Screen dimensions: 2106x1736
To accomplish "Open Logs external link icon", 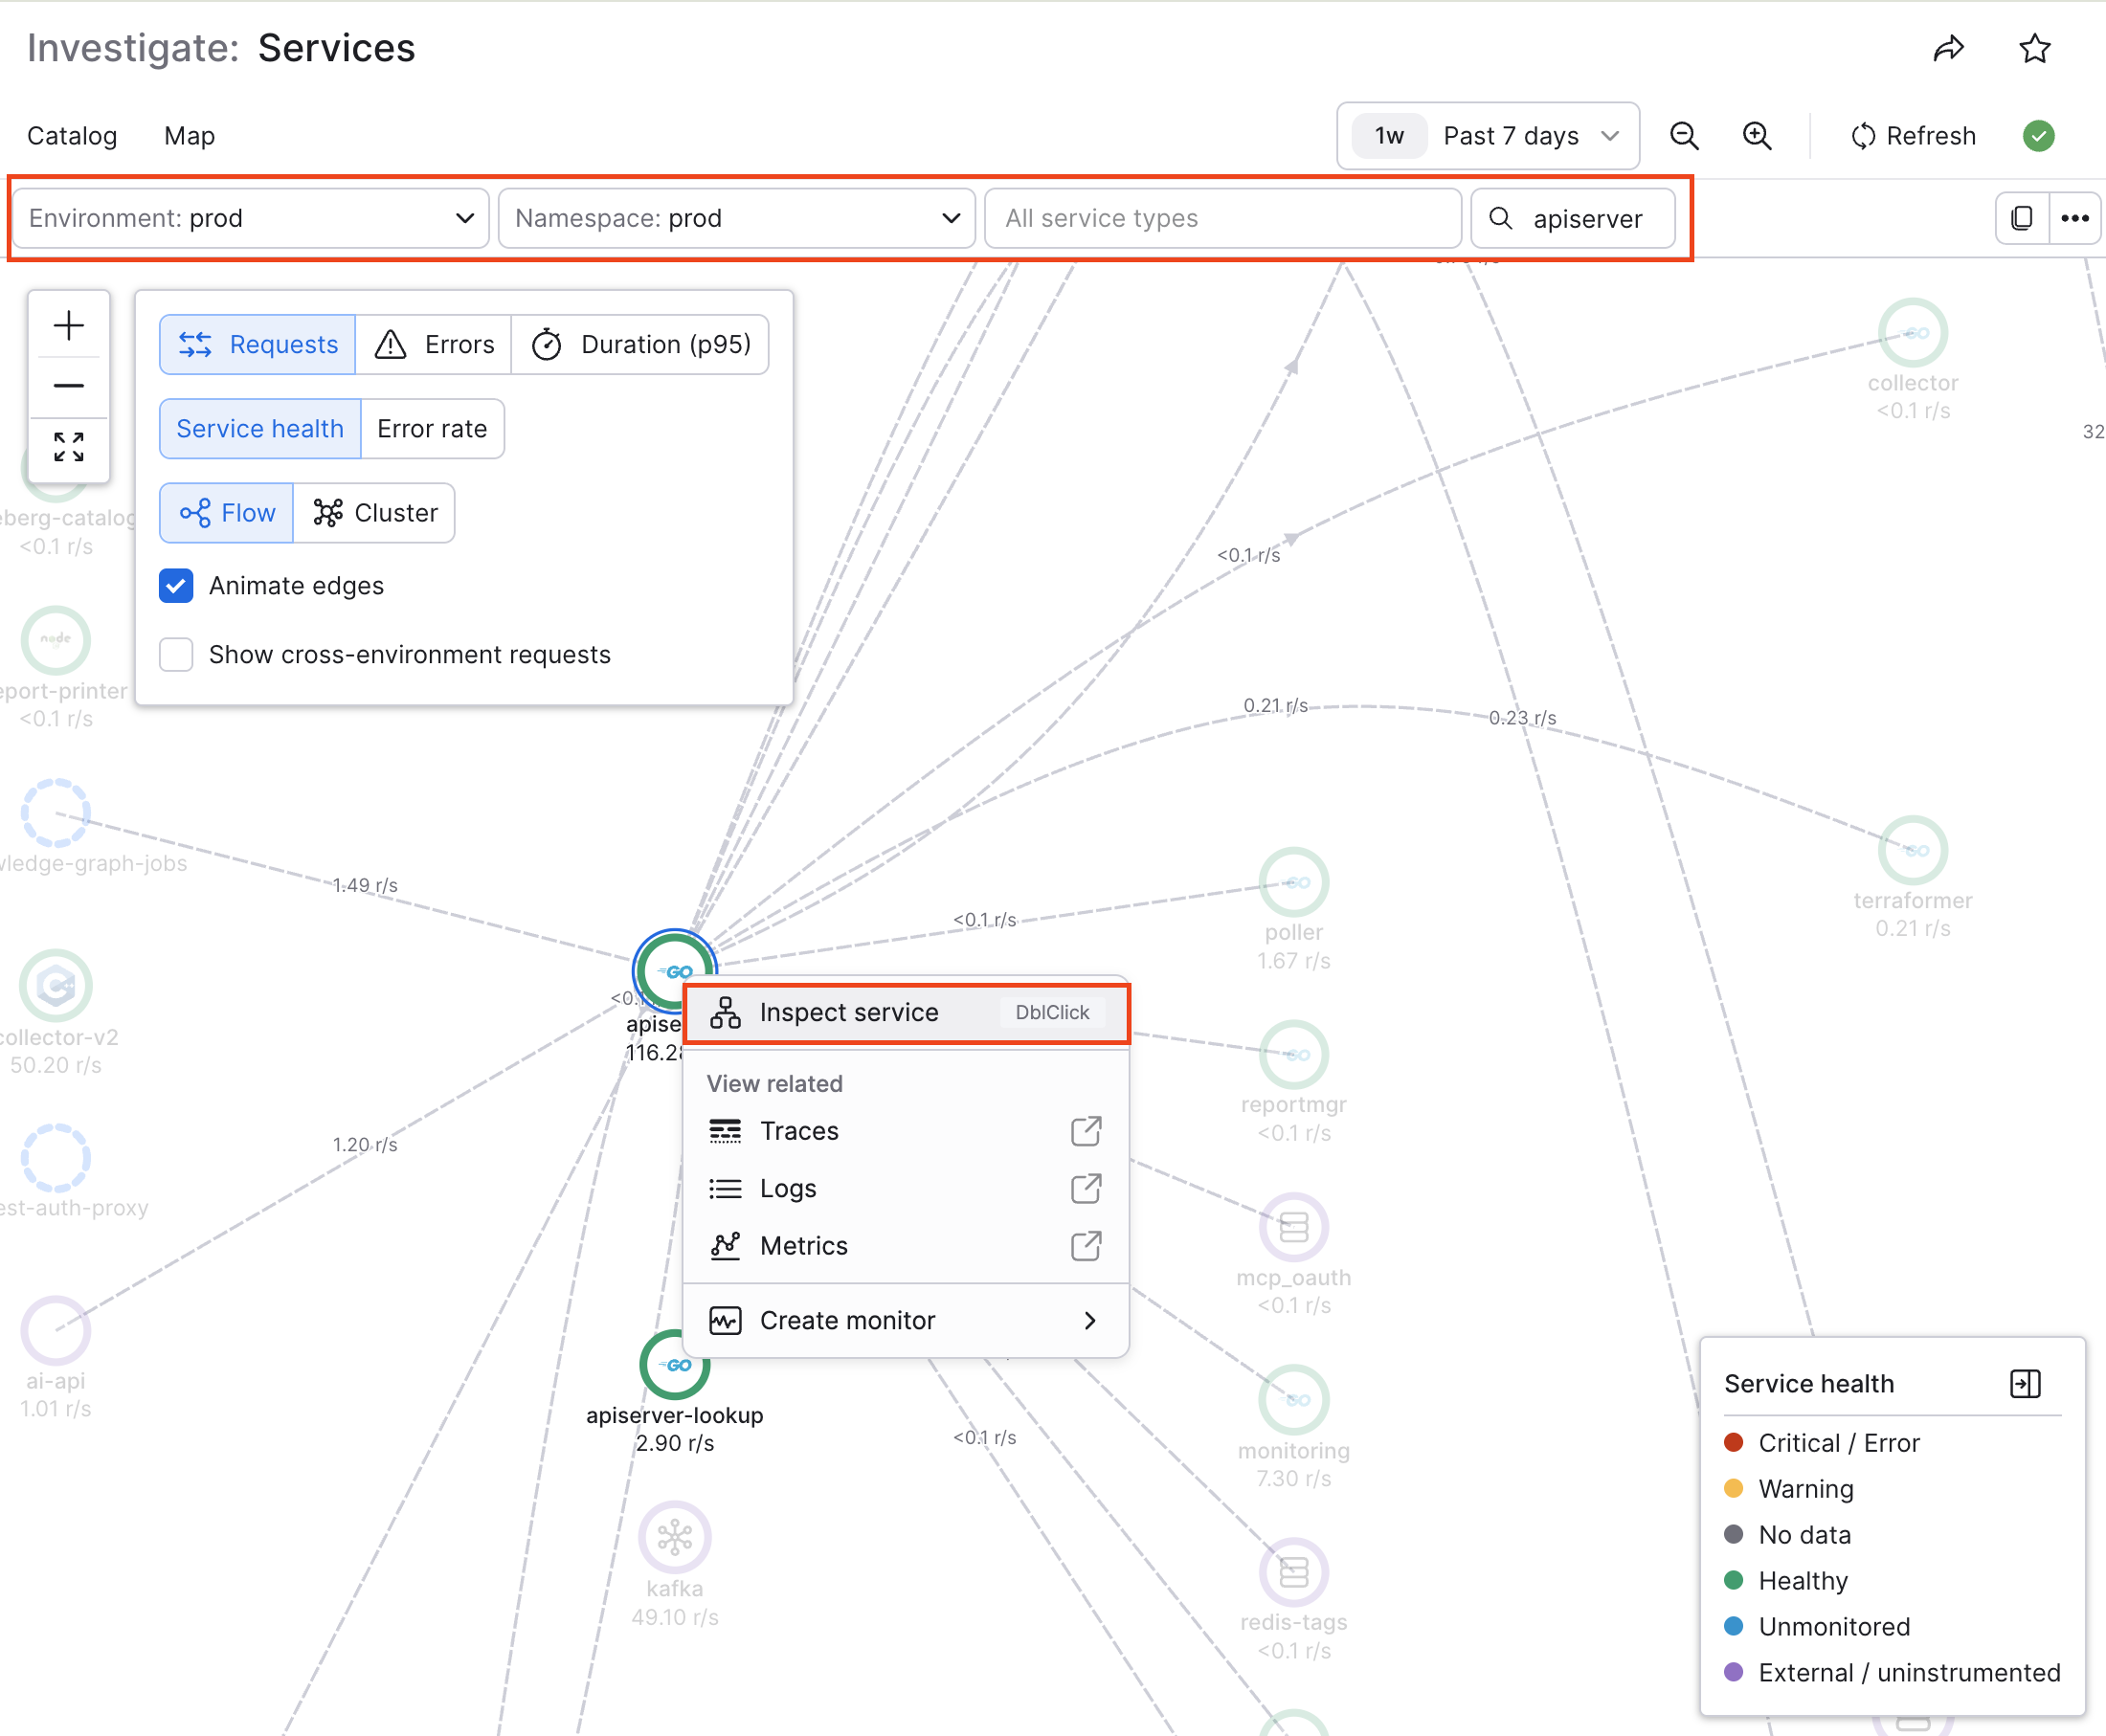I will point(1086,1188).
